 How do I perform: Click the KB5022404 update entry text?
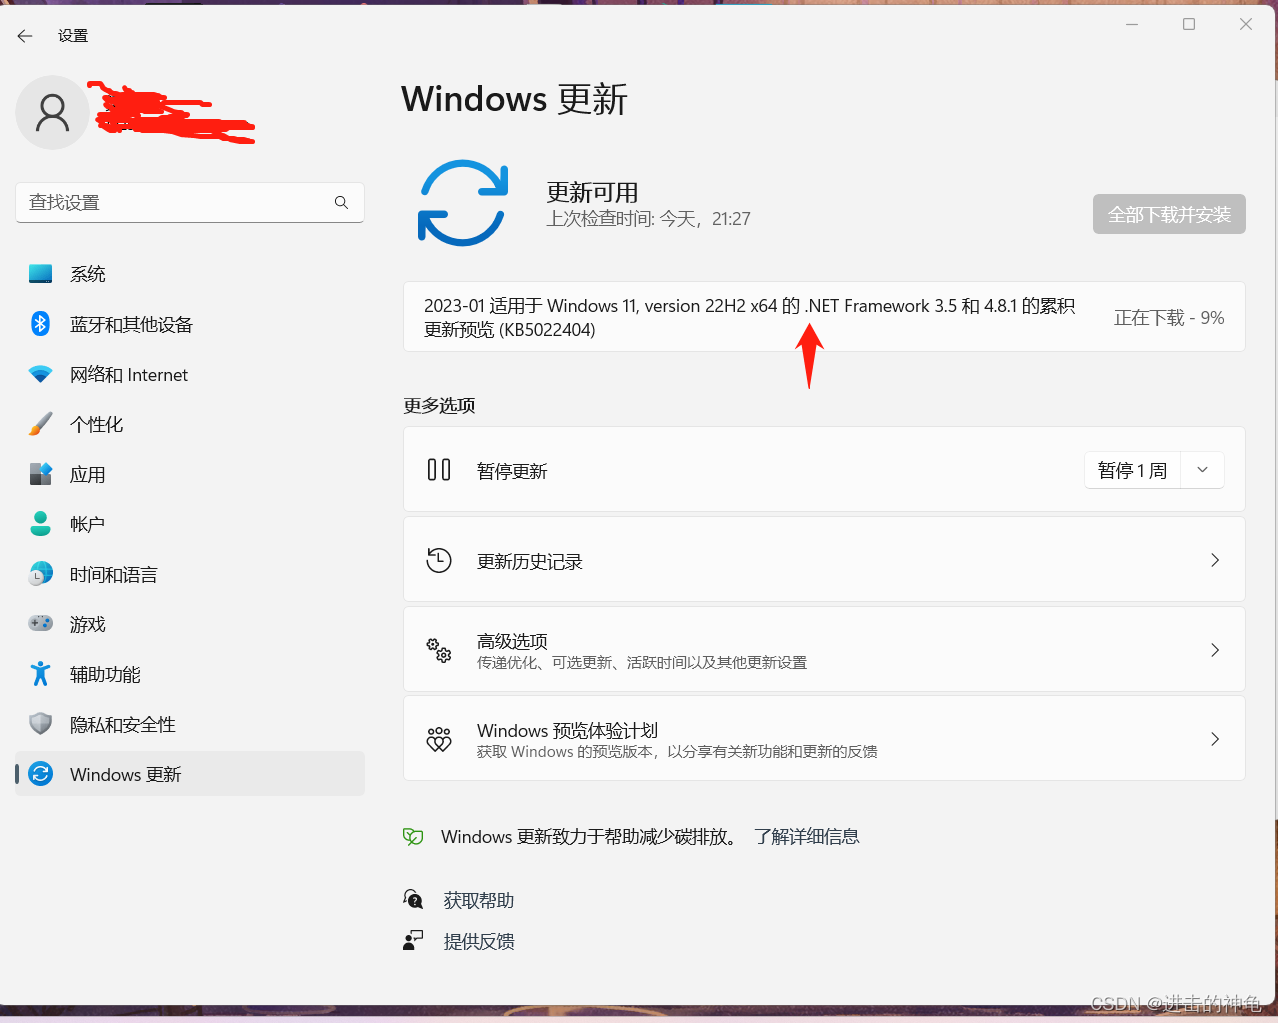[749, 317]
